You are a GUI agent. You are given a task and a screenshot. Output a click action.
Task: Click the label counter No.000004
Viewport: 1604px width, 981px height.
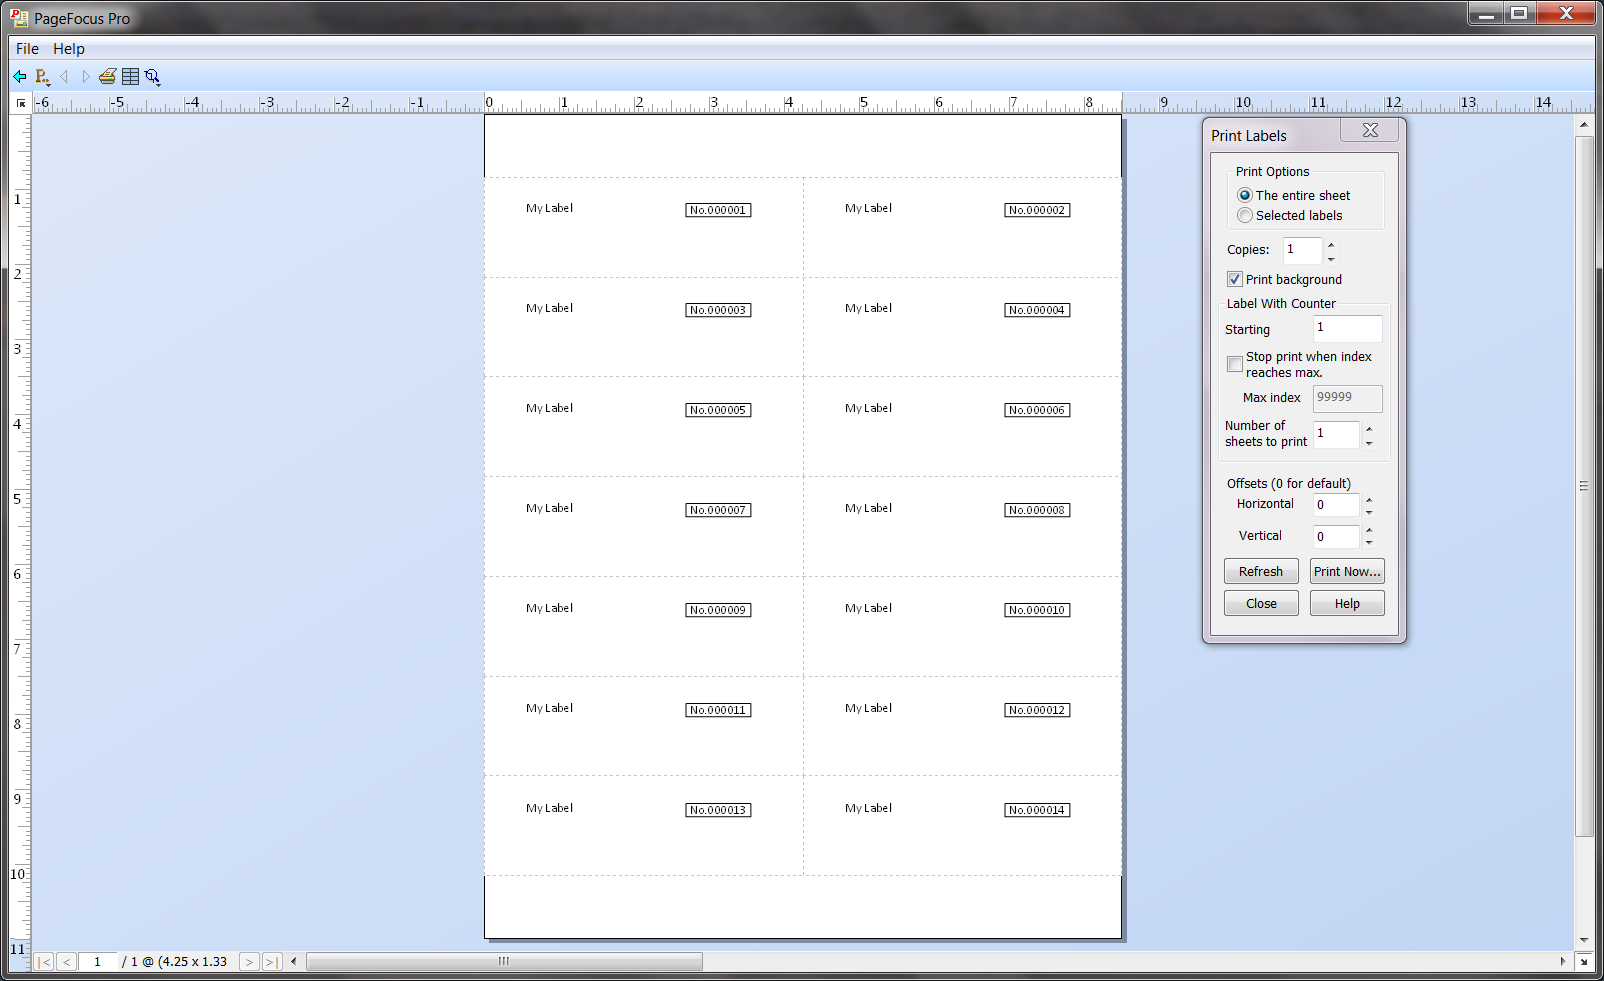tap(1037, 310)
